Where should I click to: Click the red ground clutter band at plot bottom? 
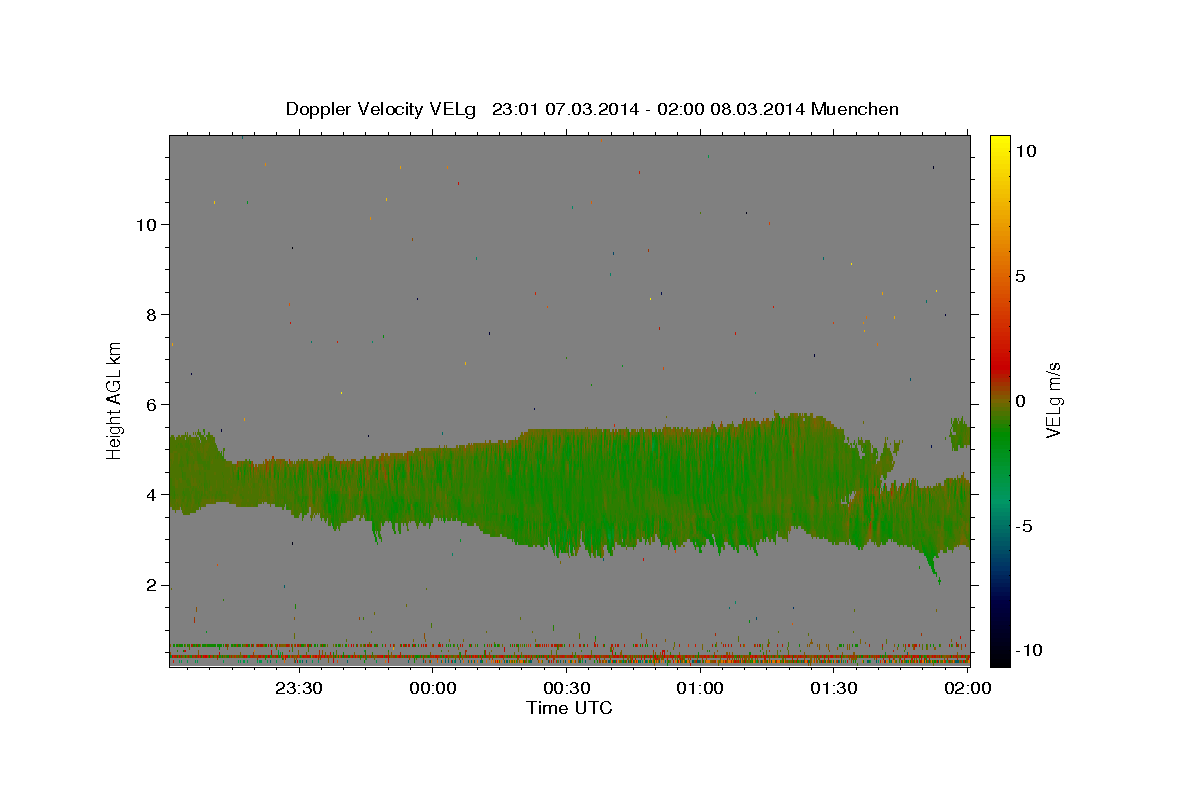point(570,657)
